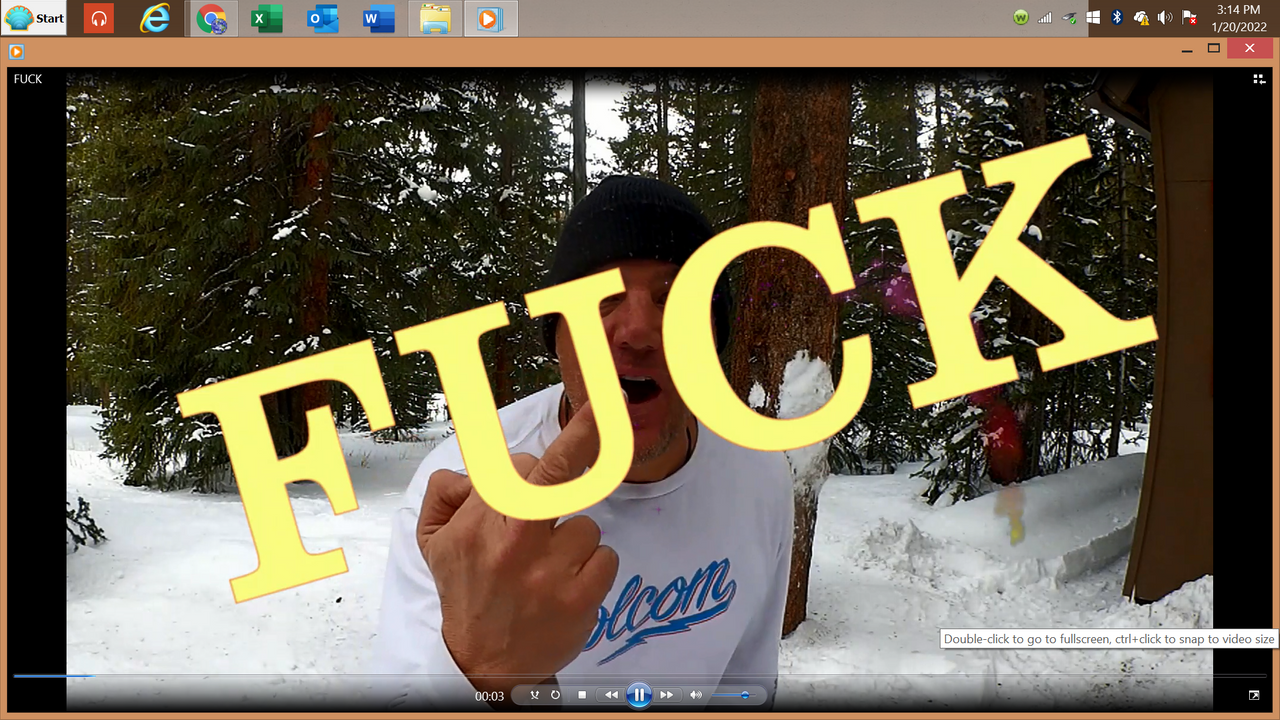Toggle shuffle mode in player
The image size is (1280, 720).
pyautogui.click(x=534, y=695)
